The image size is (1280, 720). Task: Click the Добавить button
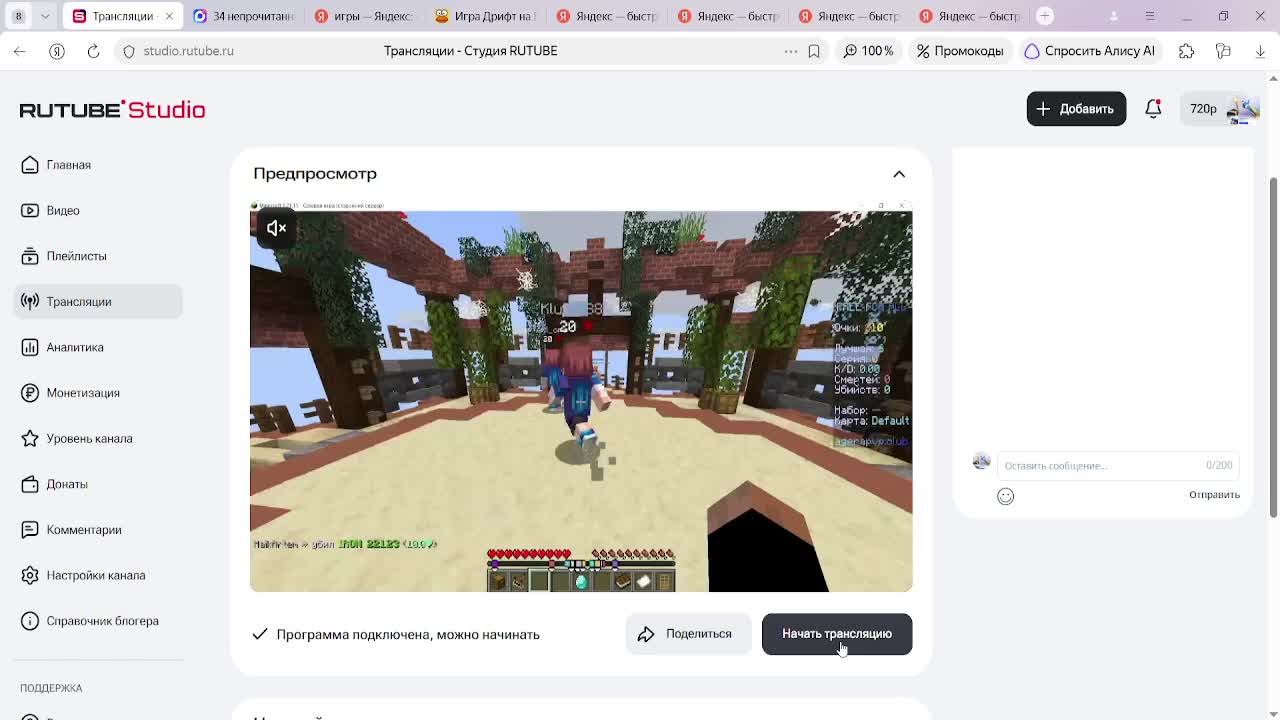pyautogui.click(x=1076, y=109)
